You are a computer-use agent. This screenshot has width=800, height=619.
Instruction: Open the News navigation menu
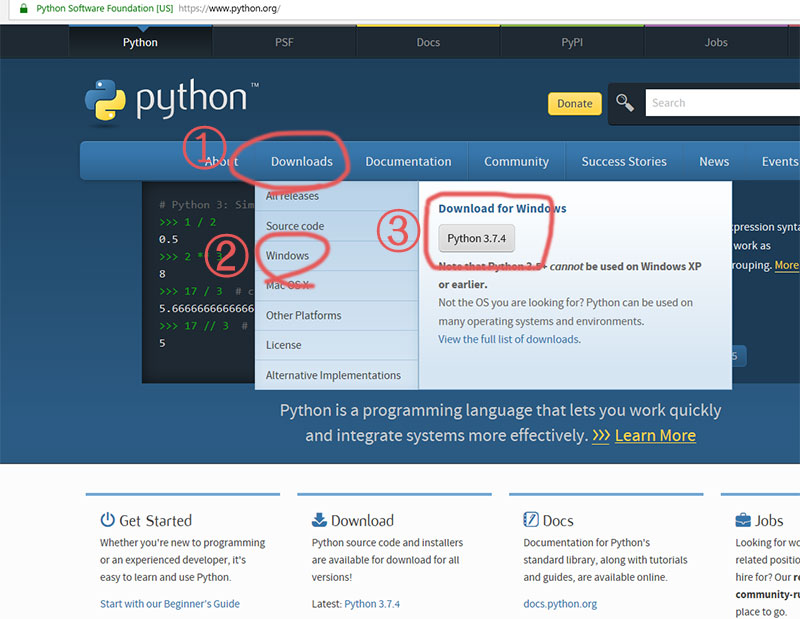coord(714,161)
